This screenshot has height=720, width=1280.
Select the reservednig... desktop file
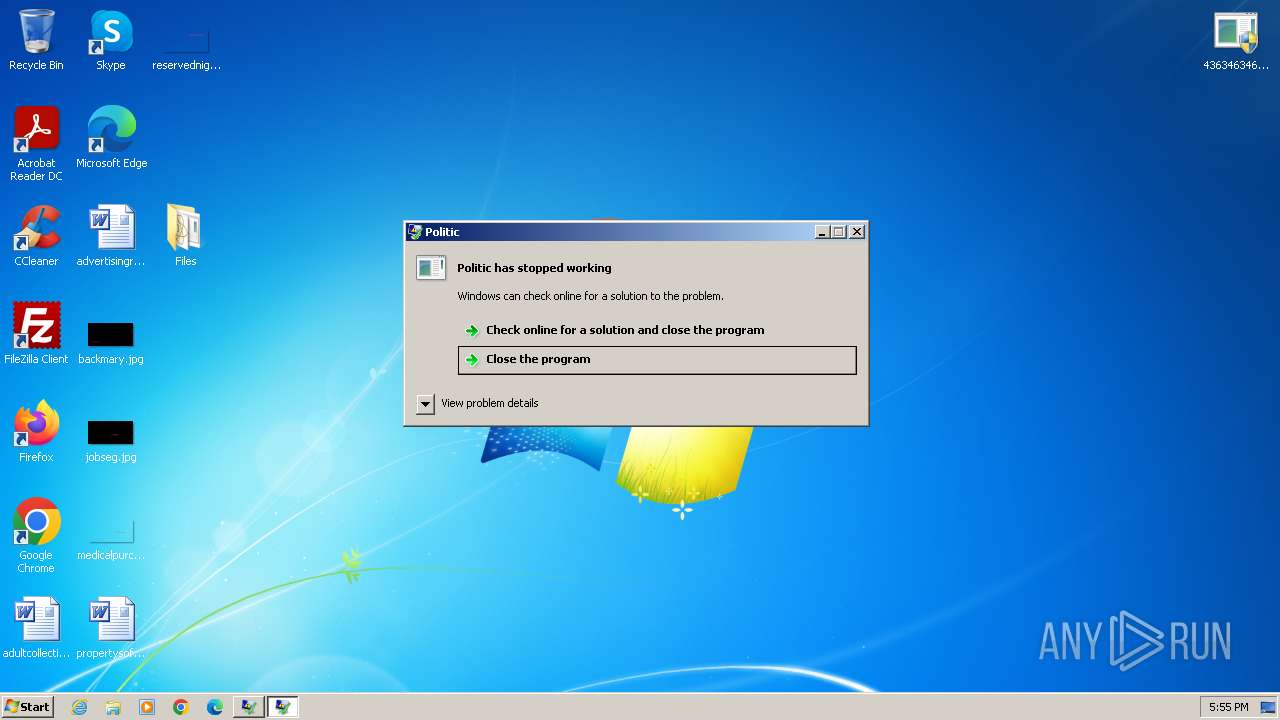pos(186,45)
